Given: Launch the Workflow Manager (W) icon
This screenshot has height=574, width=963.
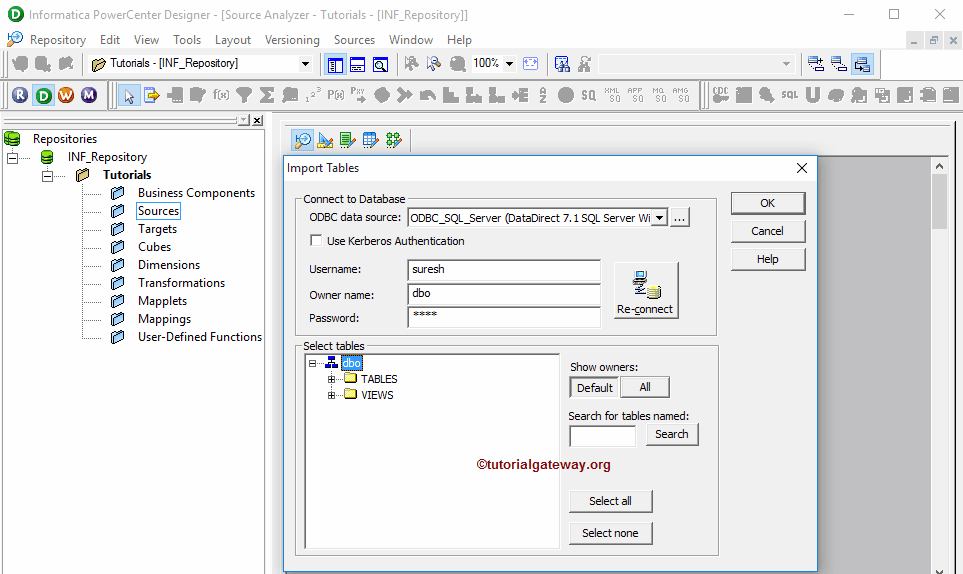Looking at the screenshot, I should [66, 95].
